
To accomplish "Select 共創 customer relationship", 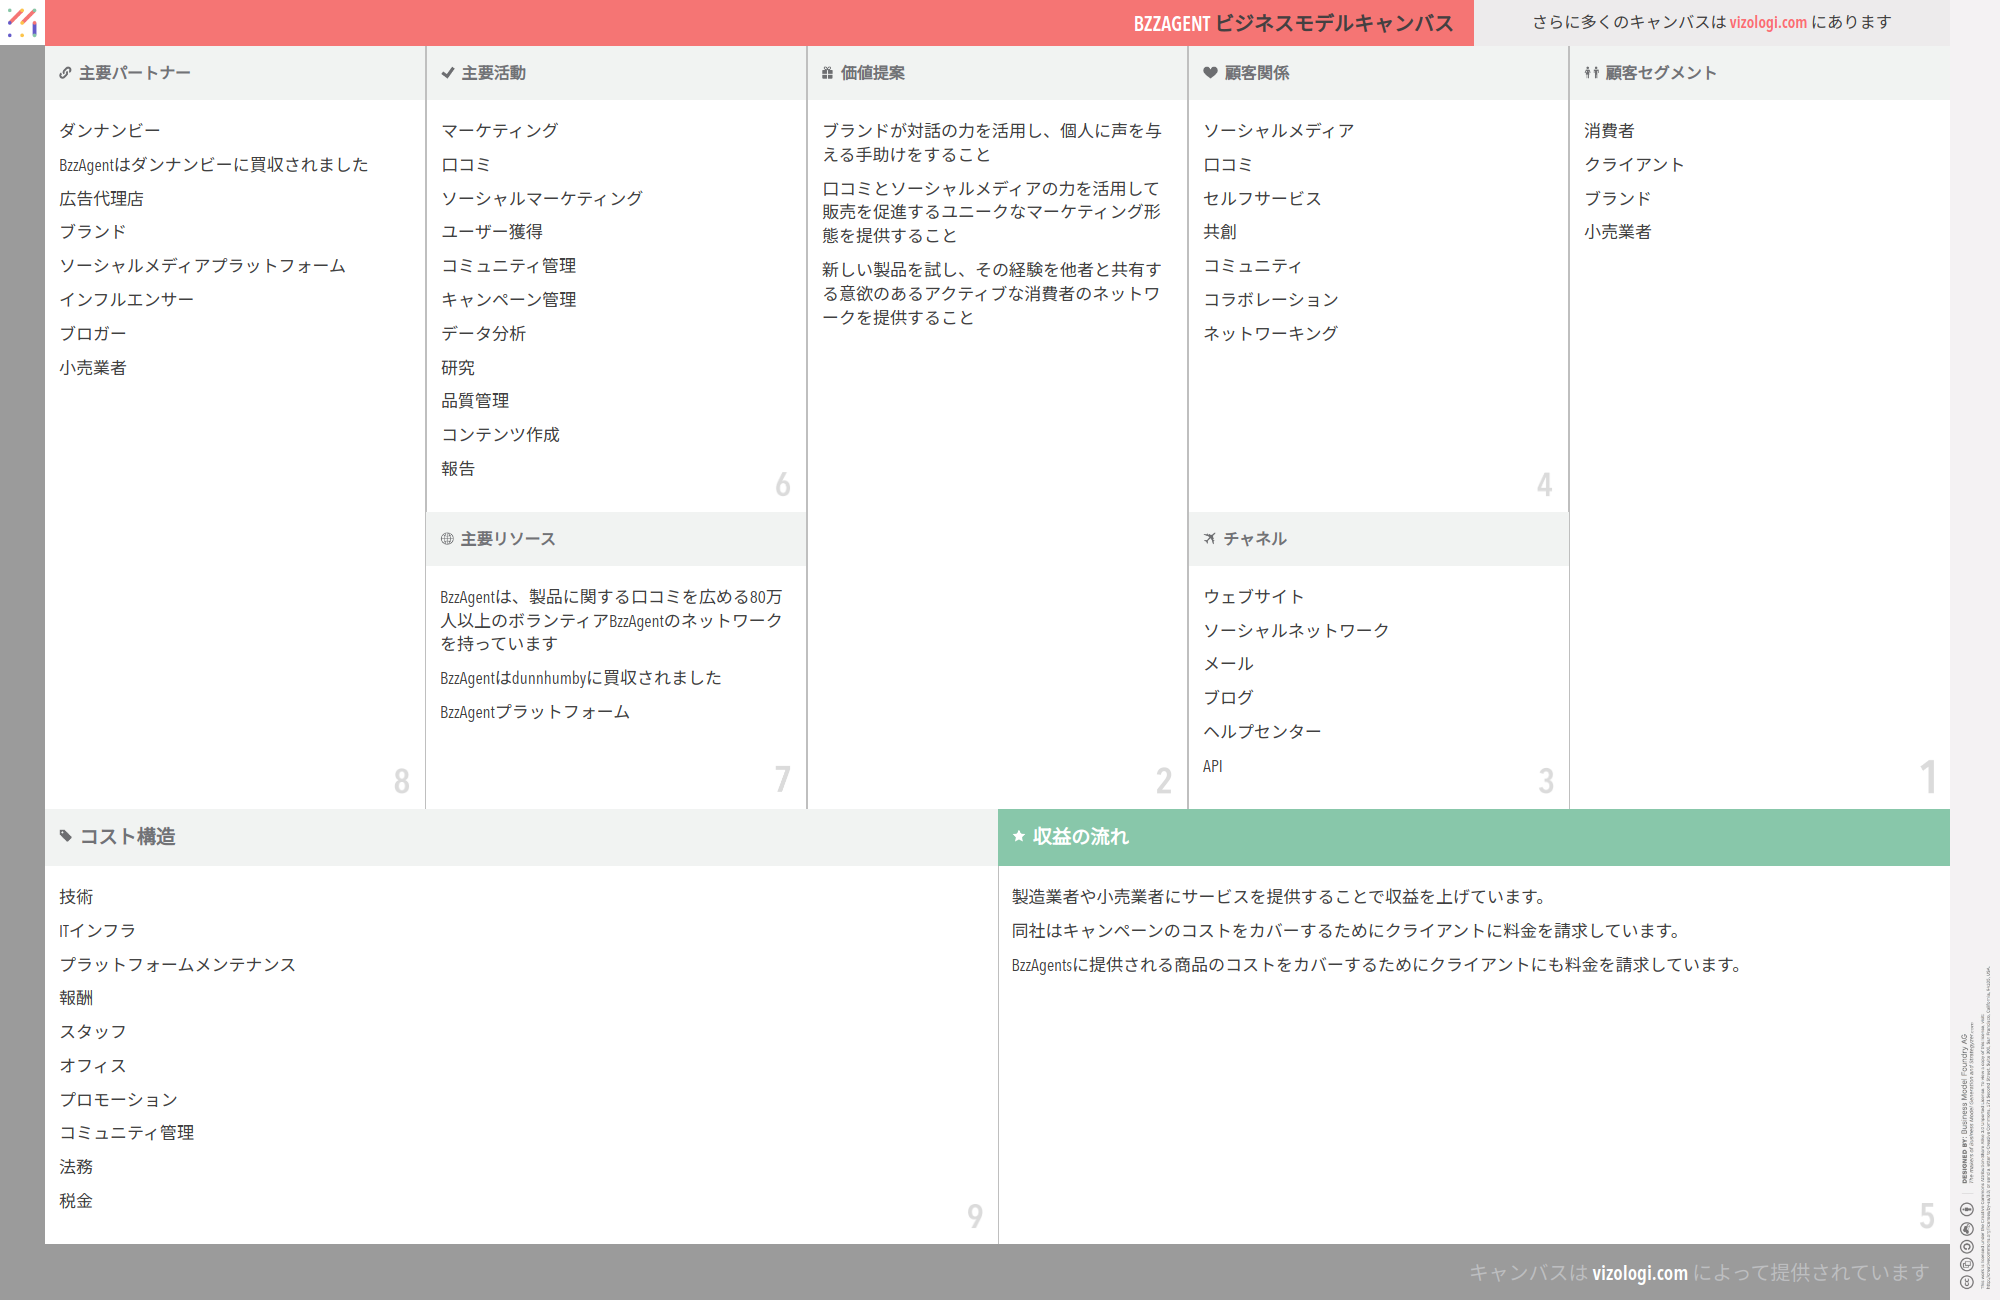I will pyautogui.click(x=1220, y=232).
